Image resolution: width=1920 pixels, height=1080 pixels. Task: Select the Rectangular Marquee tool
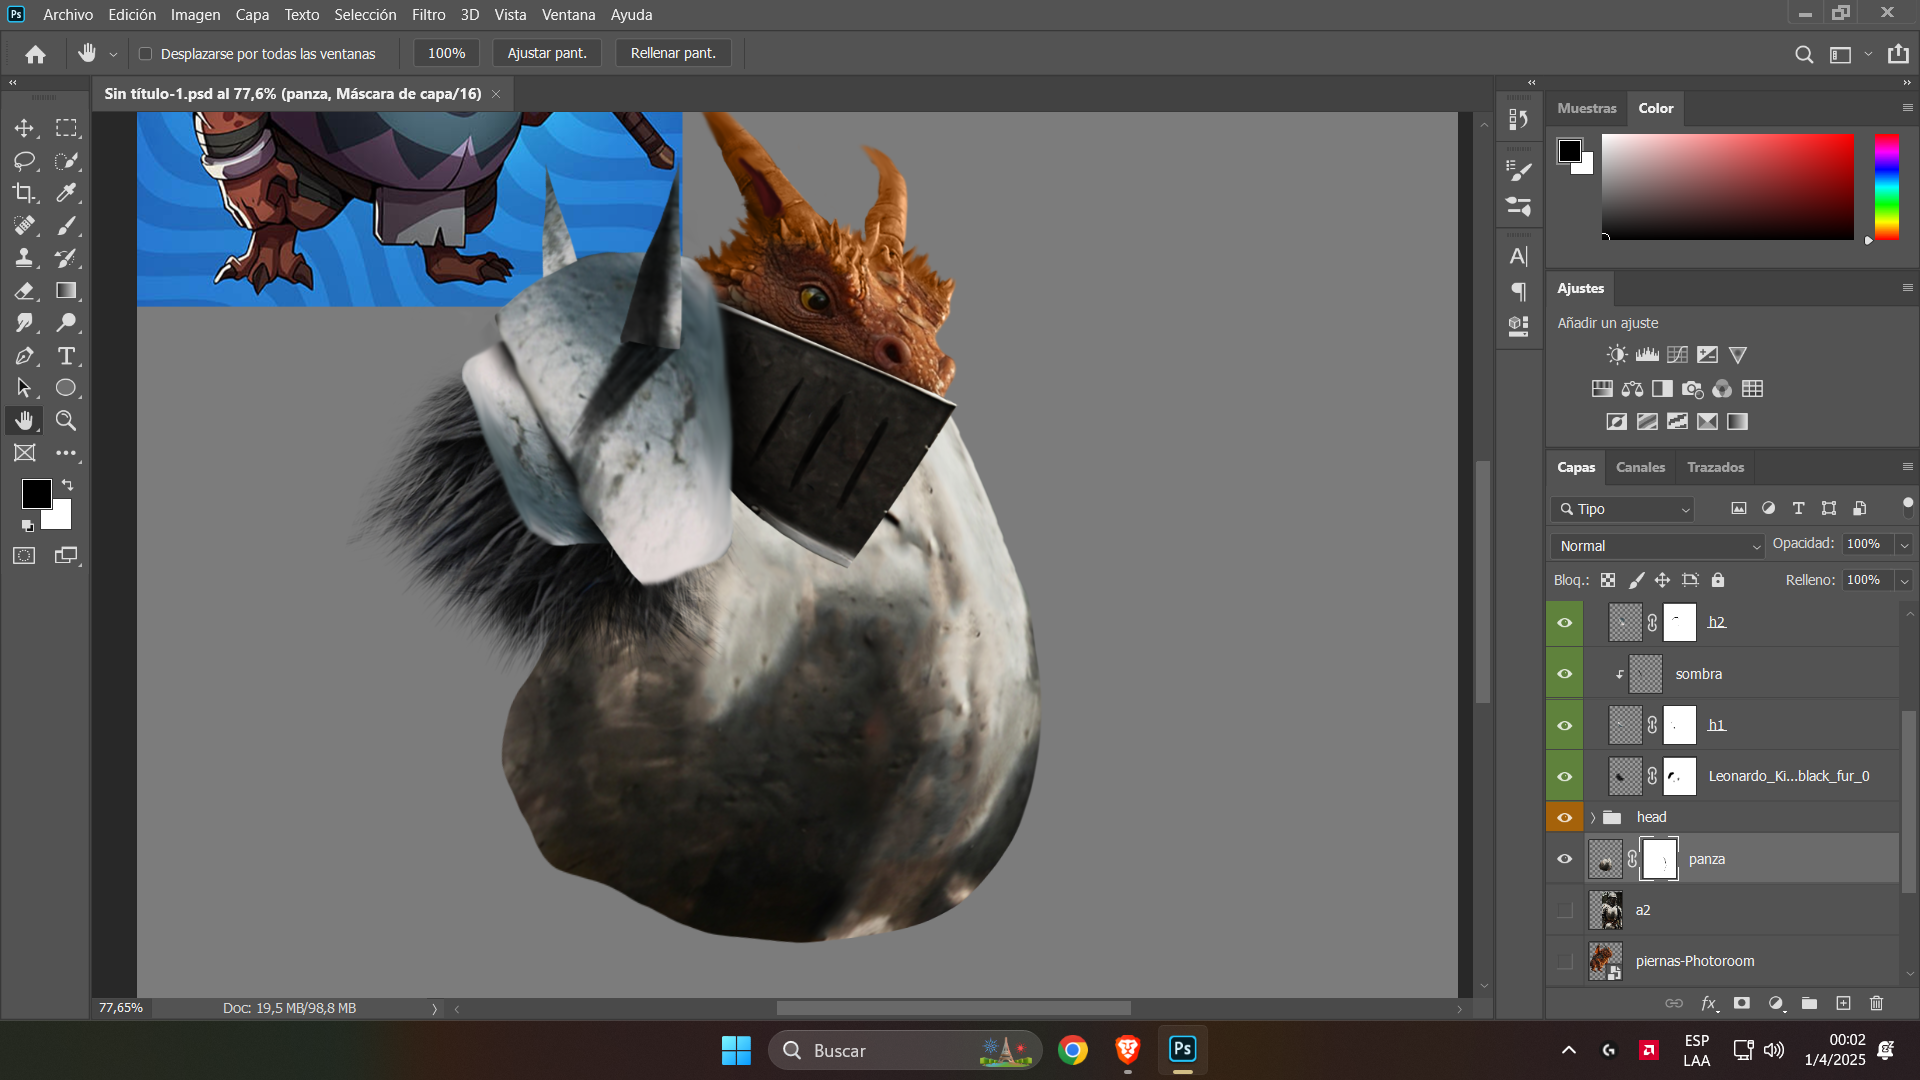66,128
